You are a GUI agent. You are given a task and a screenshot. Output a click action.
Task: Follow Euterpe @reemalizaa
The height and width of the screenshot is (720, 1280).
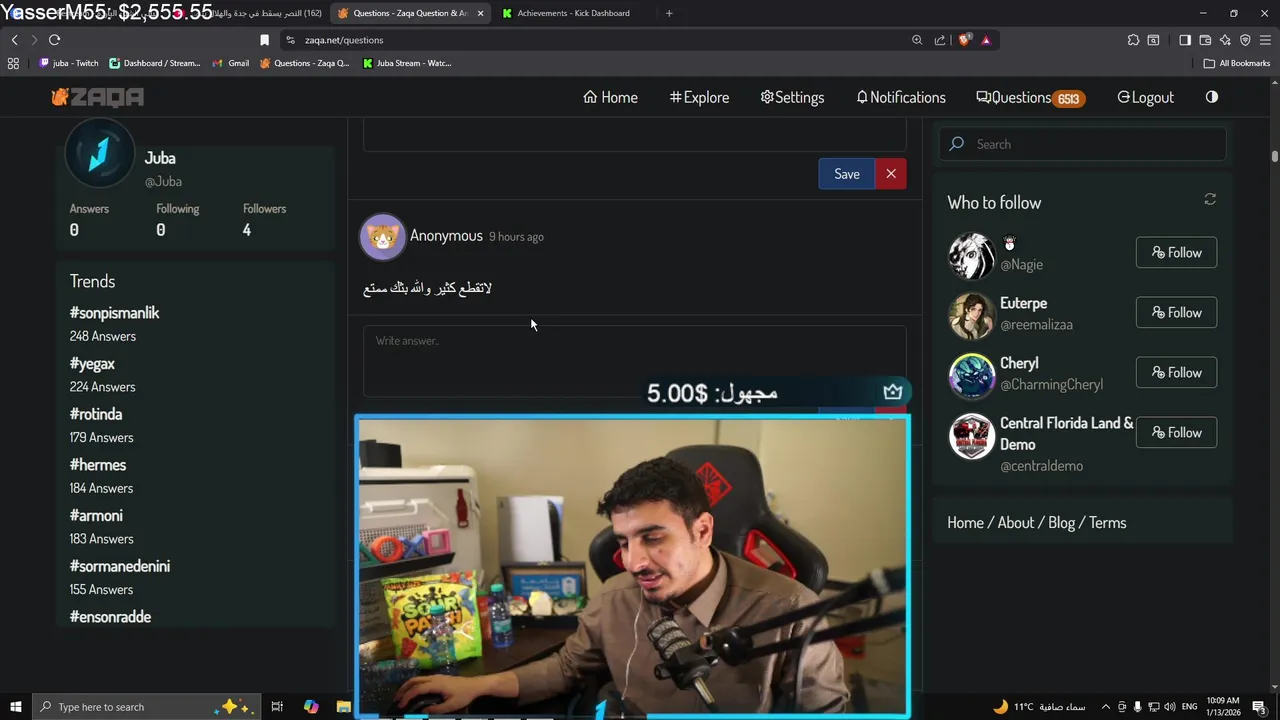click(x=1176, y=313)
